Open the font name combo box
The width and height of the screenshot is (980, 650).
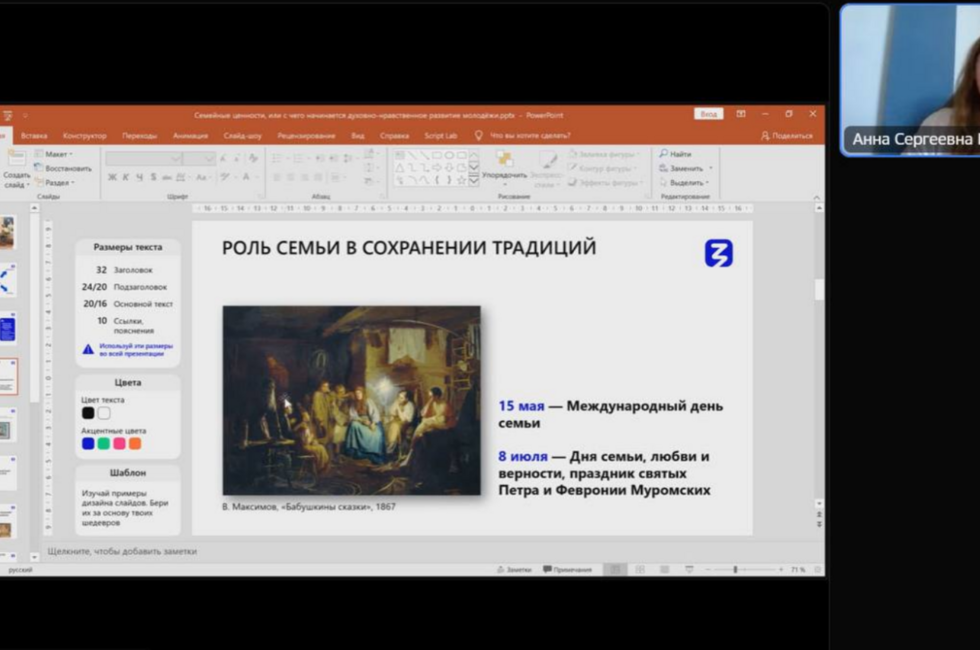point(144,159)
